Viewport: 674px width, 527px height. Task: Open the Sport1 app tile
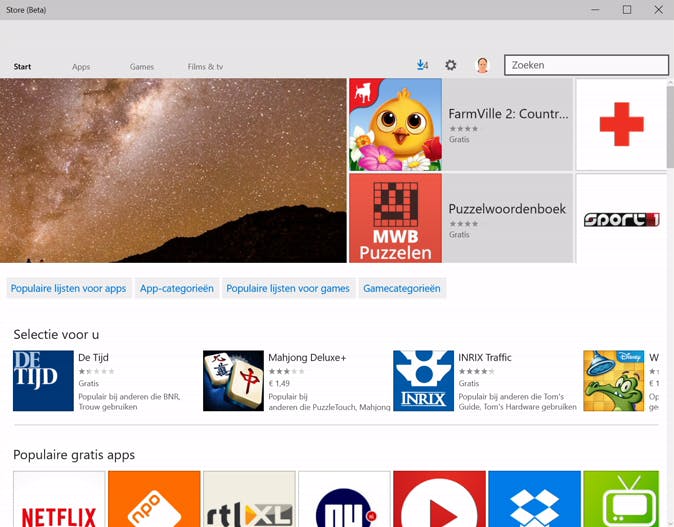click(x=622, y=218)
